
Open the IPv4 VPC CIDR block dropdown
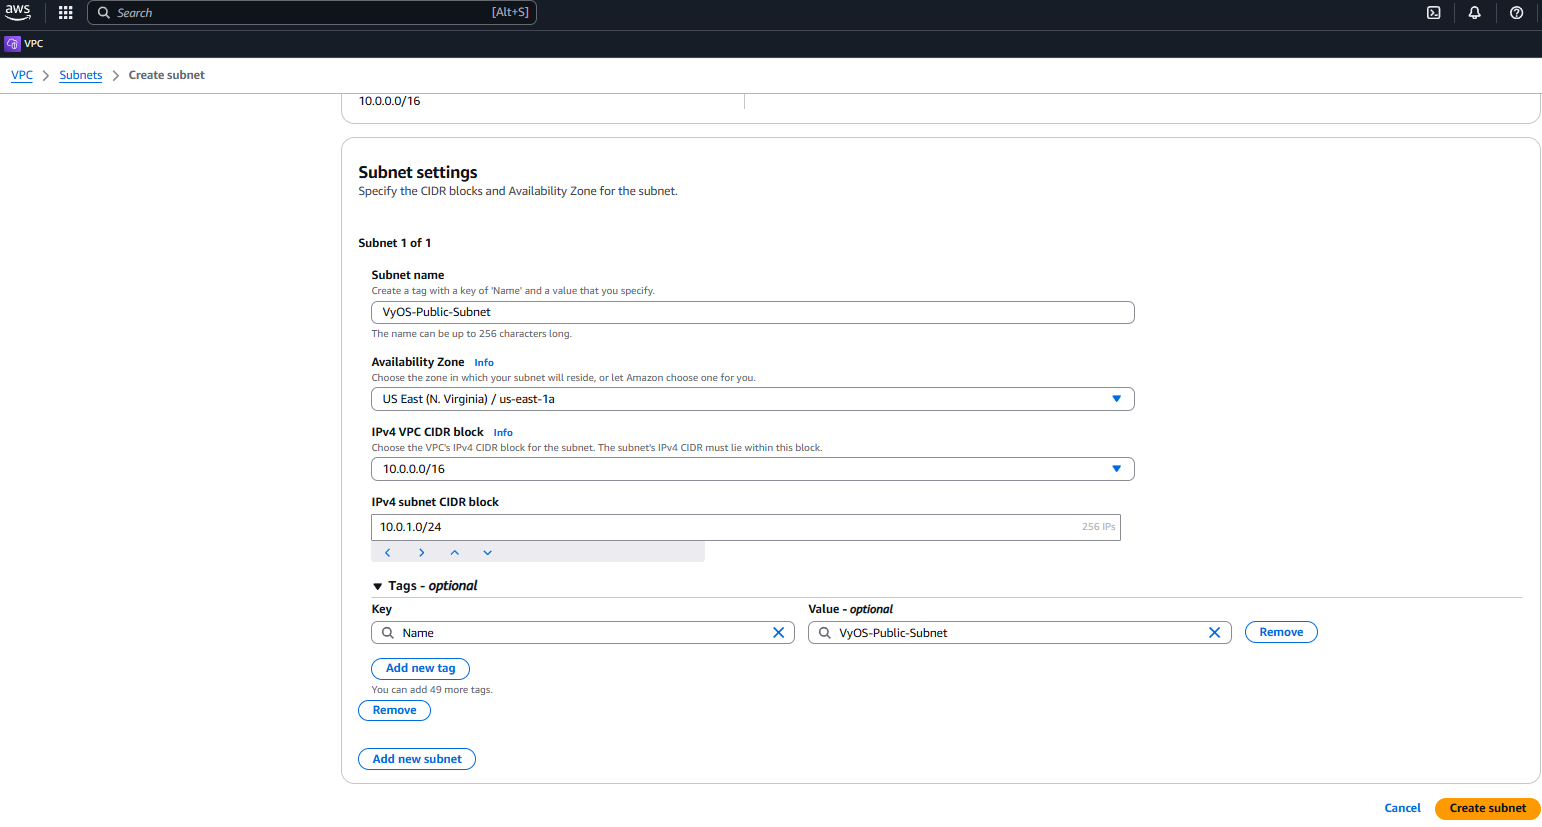coord(1116,468)
